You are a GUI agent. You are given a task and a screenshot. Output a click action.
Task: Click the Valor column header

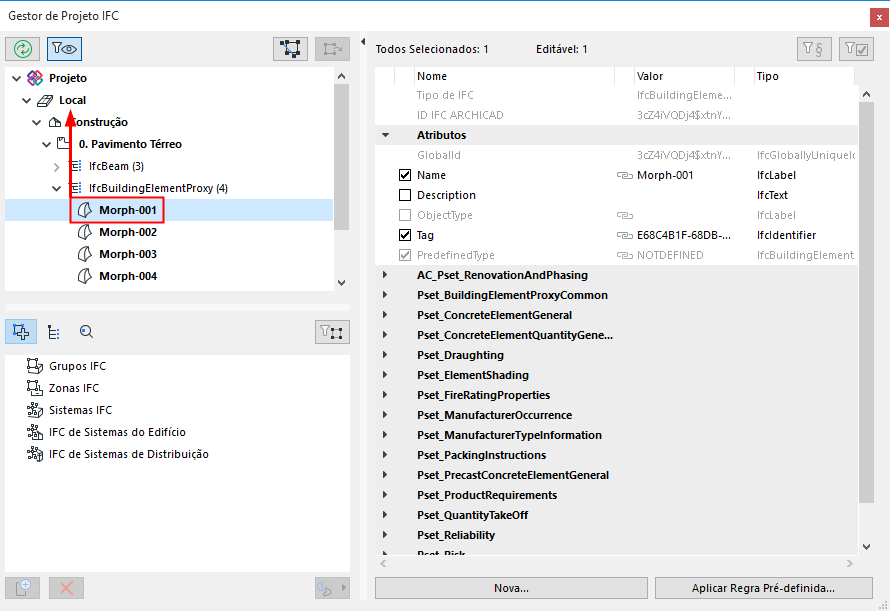point(650,76)
